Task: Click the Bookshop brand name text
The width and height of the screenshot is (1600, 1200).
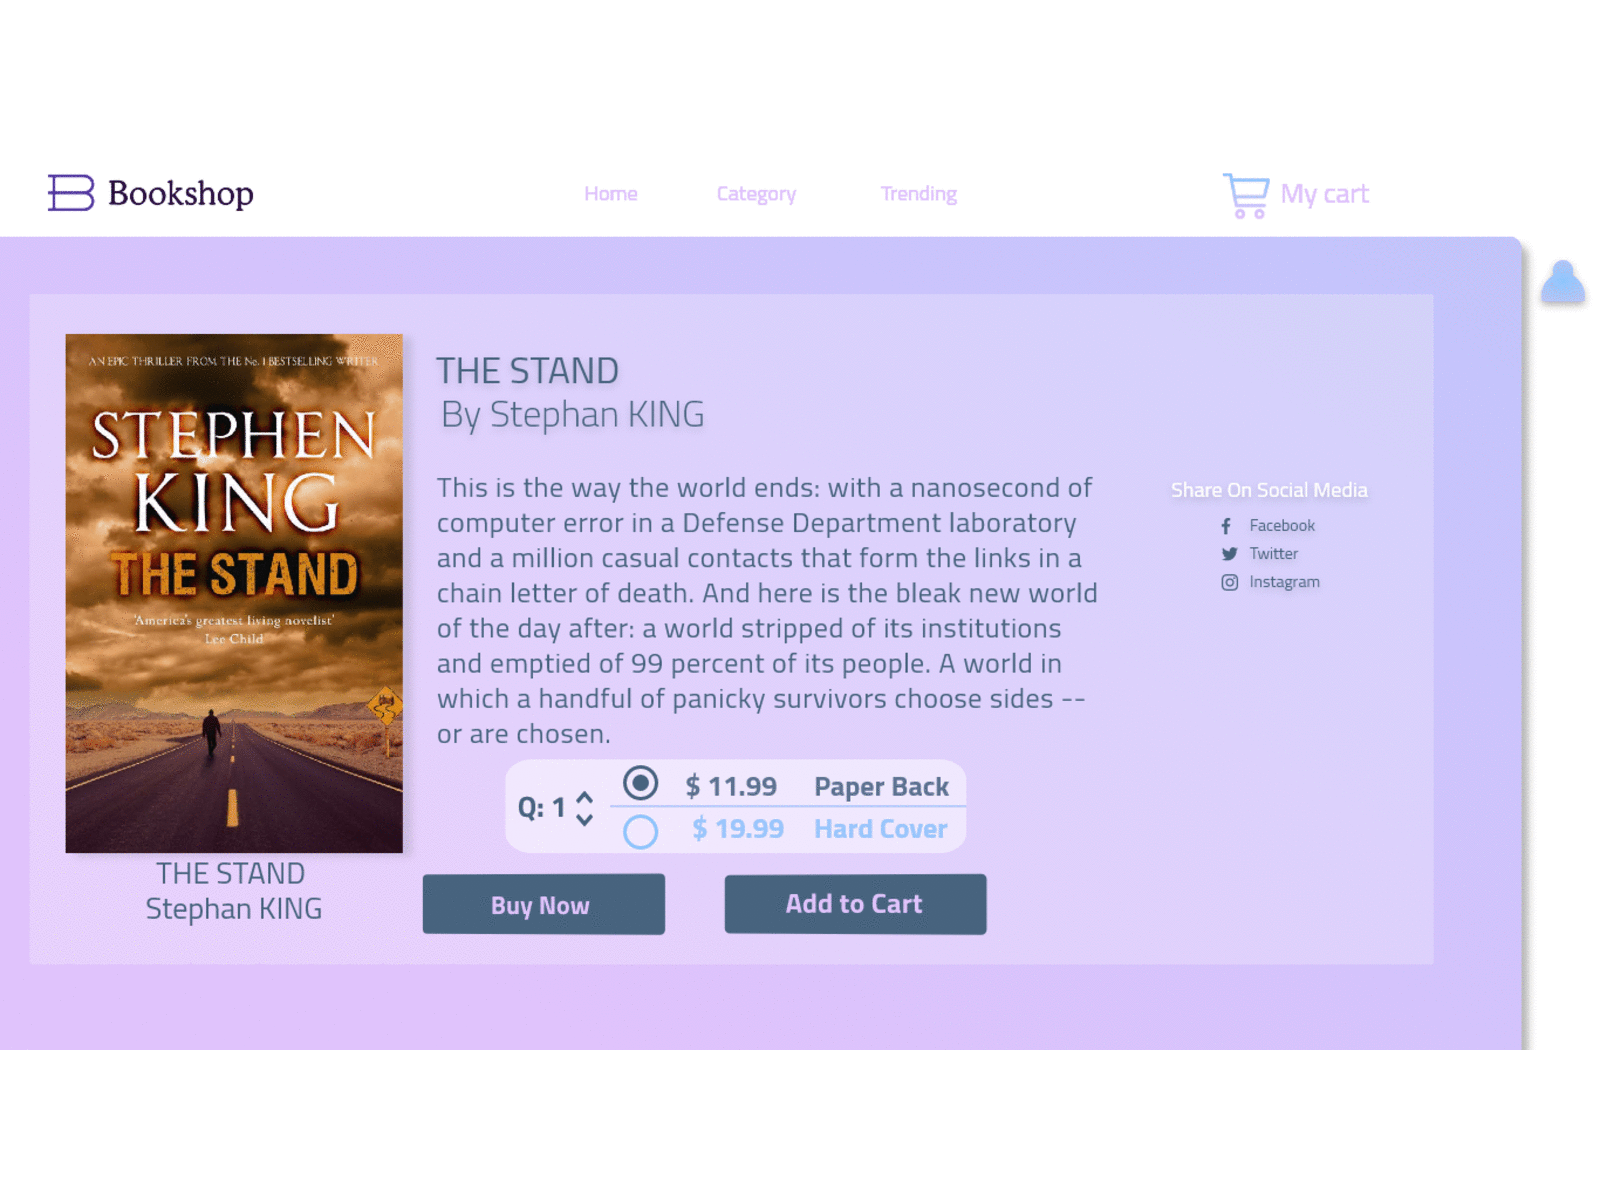Action: click(181, 193)
